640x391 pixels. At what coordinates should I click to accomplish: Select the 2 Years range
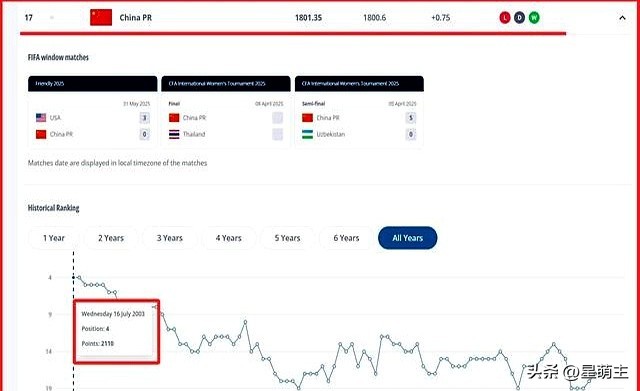(111, 238)
